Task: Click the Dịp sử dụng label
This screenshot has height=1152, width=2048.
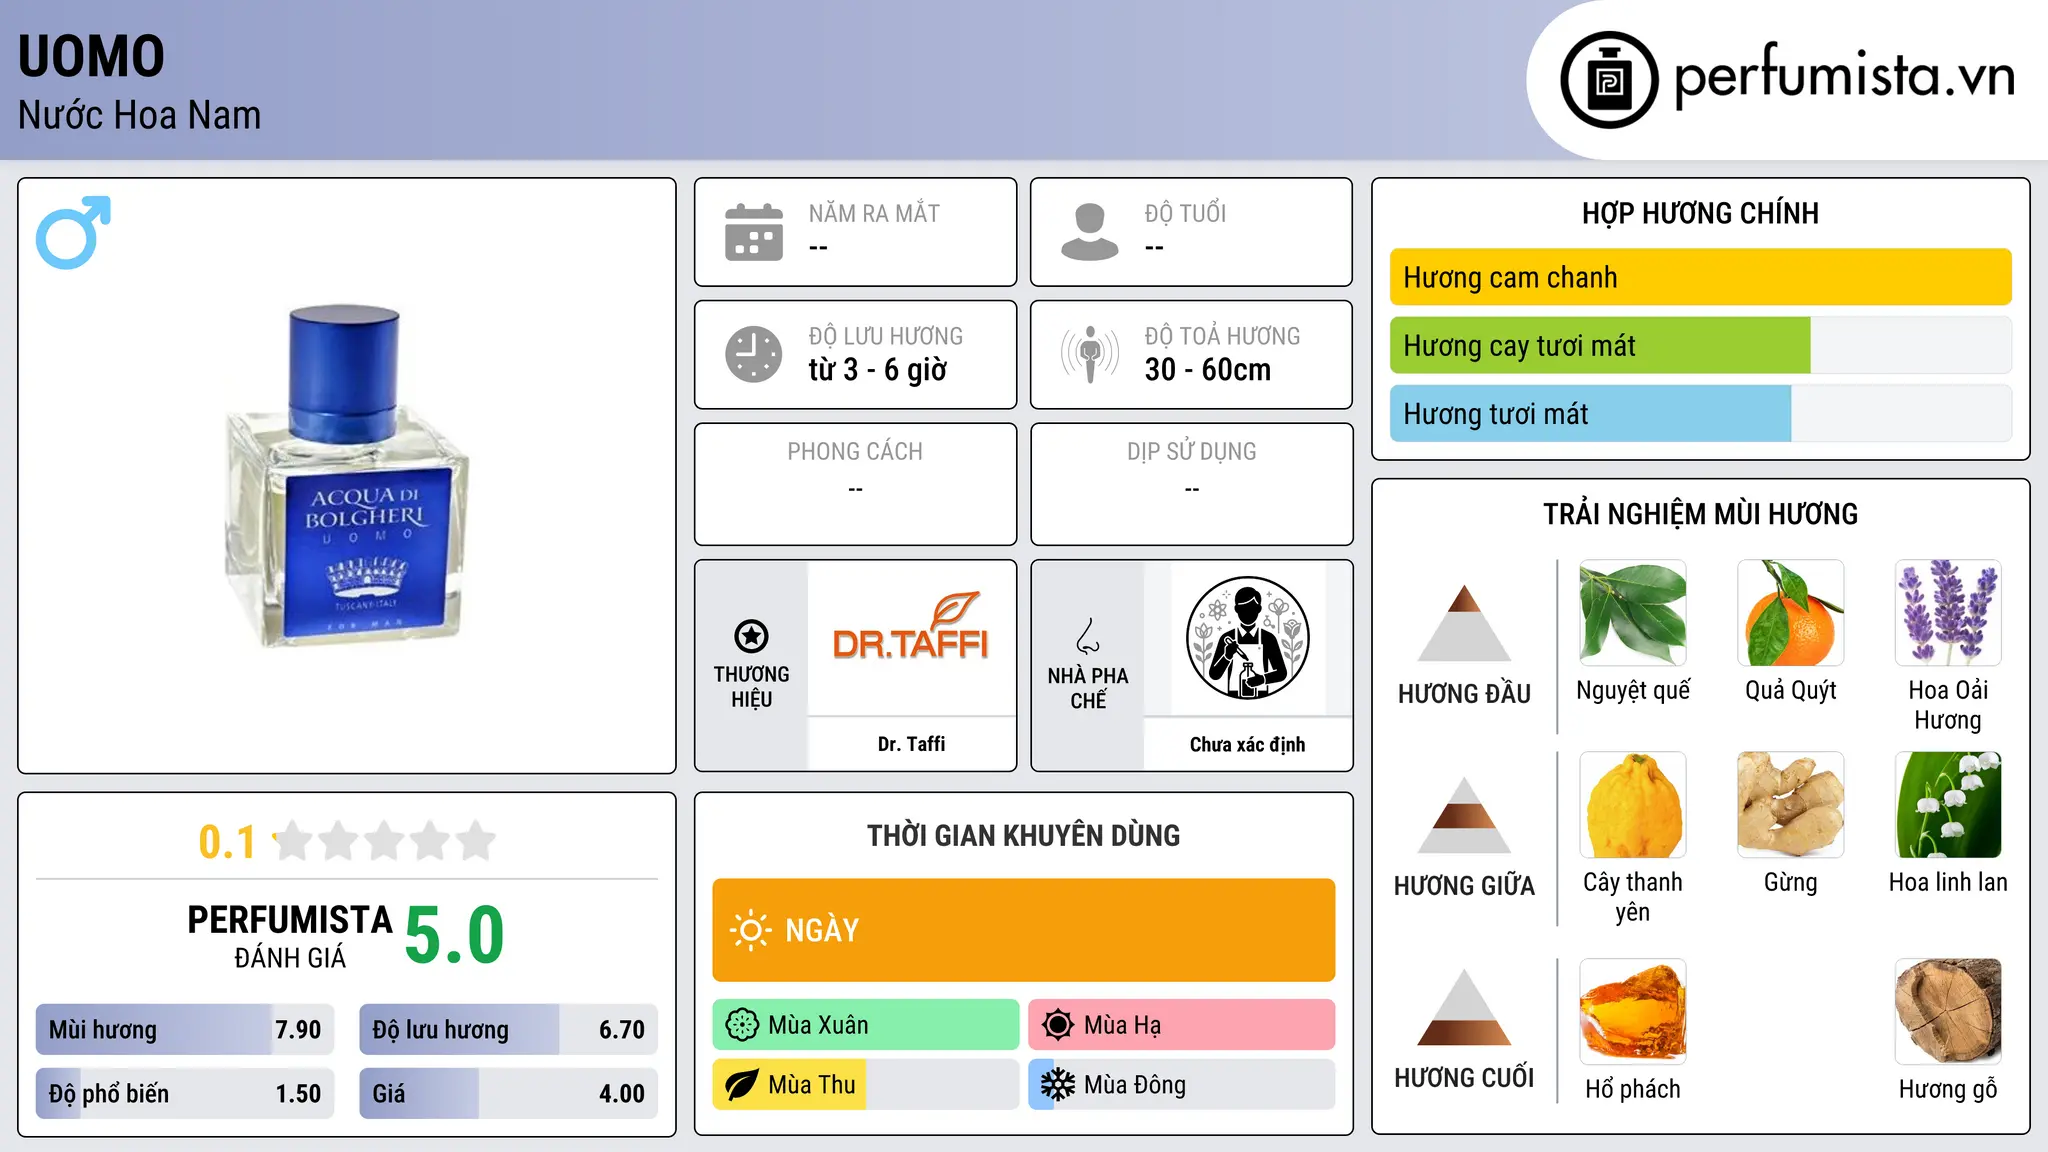Action: (x=1191, y=452)
